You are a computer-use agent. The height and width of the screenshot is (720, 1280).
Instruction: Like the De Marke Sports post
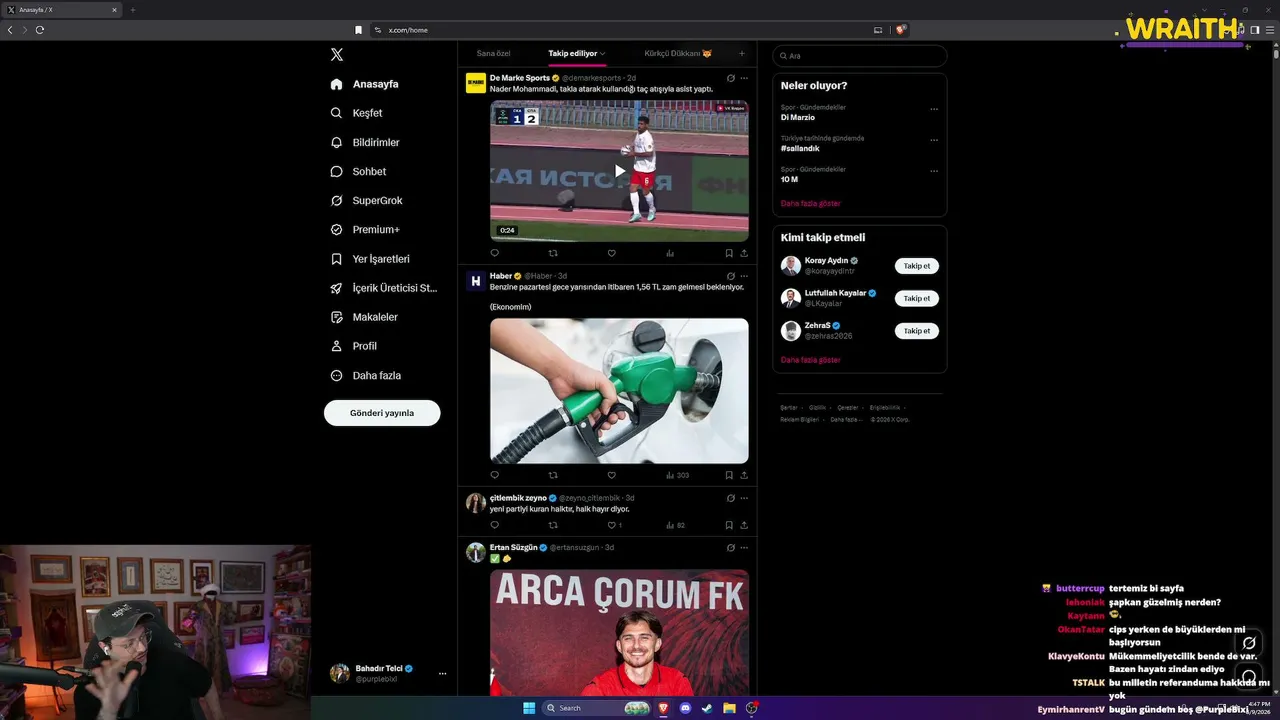612,254
